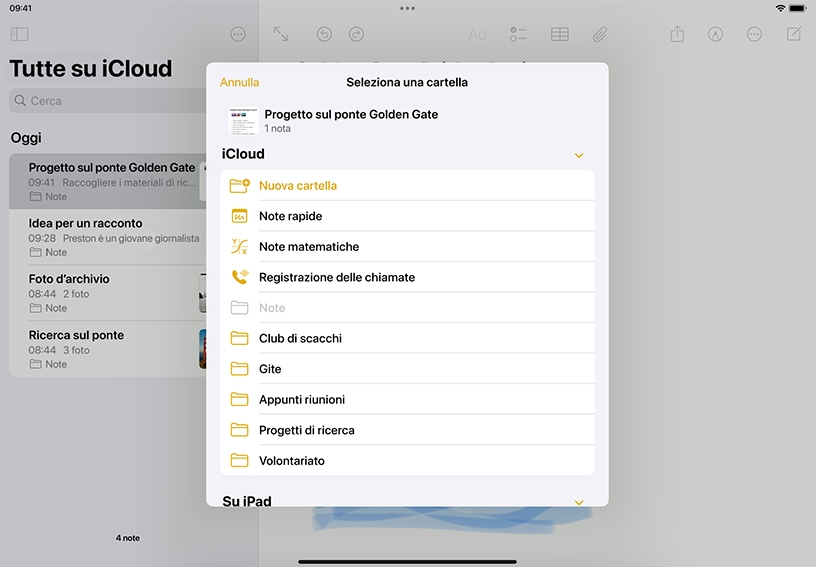Click the Note rapide icon

(x=239, y=216)
